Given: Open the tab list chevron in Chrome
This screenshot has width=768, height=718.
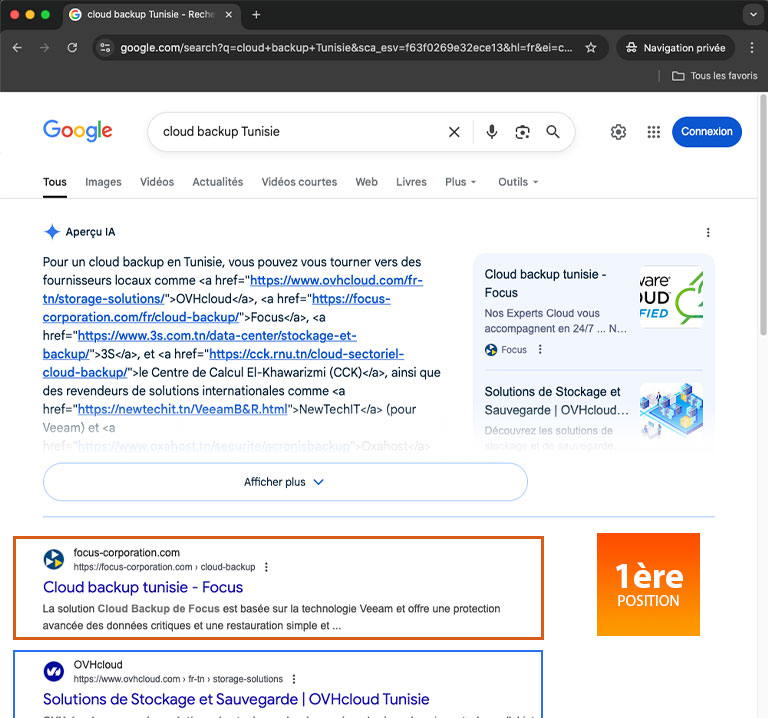Looking at the screenshot, I should (x=753, y=15).
